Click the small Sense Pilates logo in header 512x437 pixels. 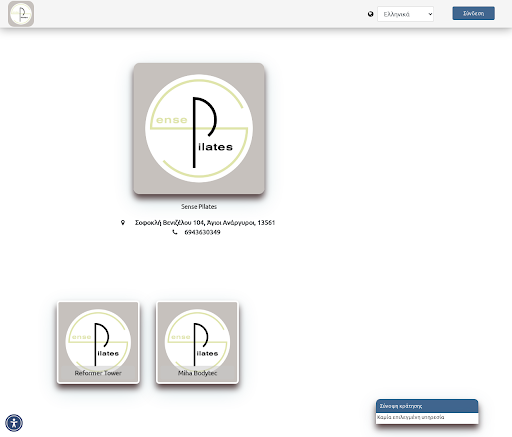coord(21,14)
